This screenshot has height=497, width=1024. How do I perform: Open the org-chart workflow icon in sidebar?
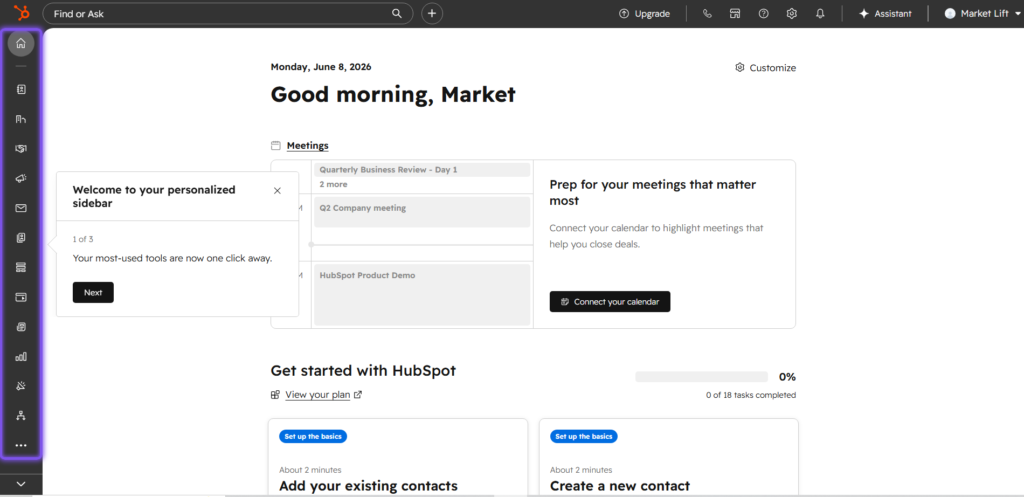coord(21,415)
